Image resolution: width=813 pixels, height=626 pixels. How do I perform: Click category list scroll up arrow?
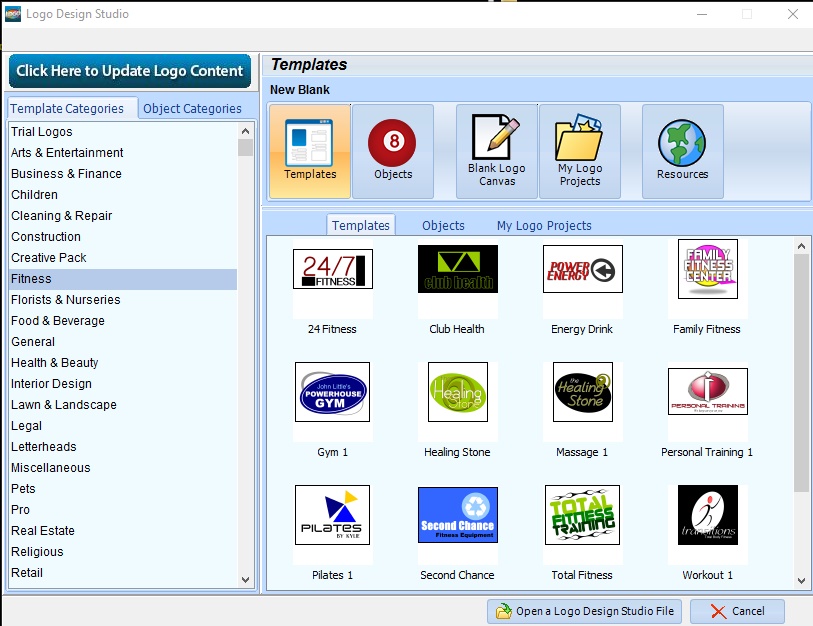(x=246, y=131)
